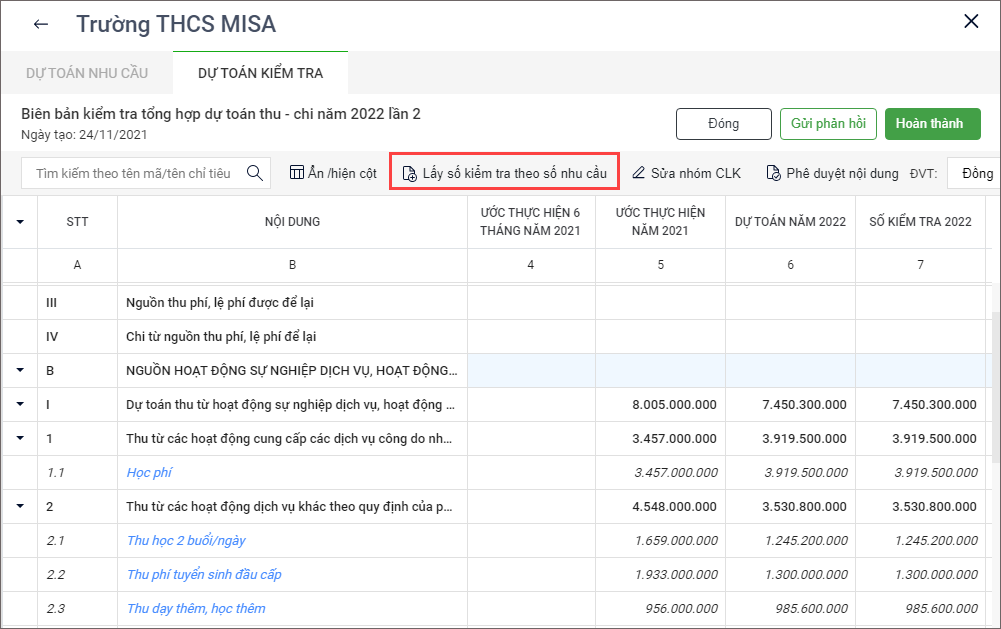Click the Gửi phản hồi button
The height and width of the screenshot is (629, 1001).
pyautogui.click(x=828, y=124)
